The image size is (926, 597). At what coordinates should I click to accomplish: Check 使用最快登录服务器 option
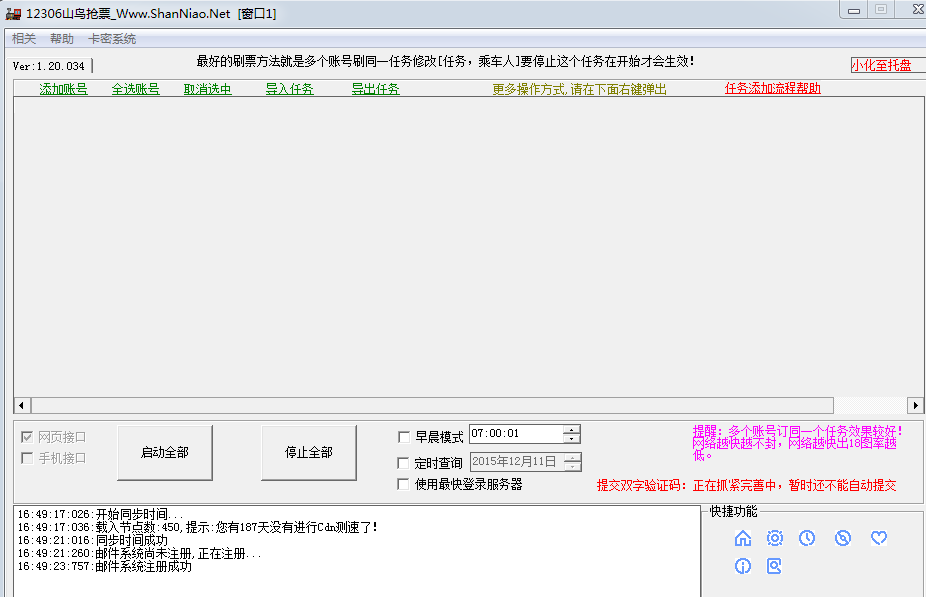[404, 484]
